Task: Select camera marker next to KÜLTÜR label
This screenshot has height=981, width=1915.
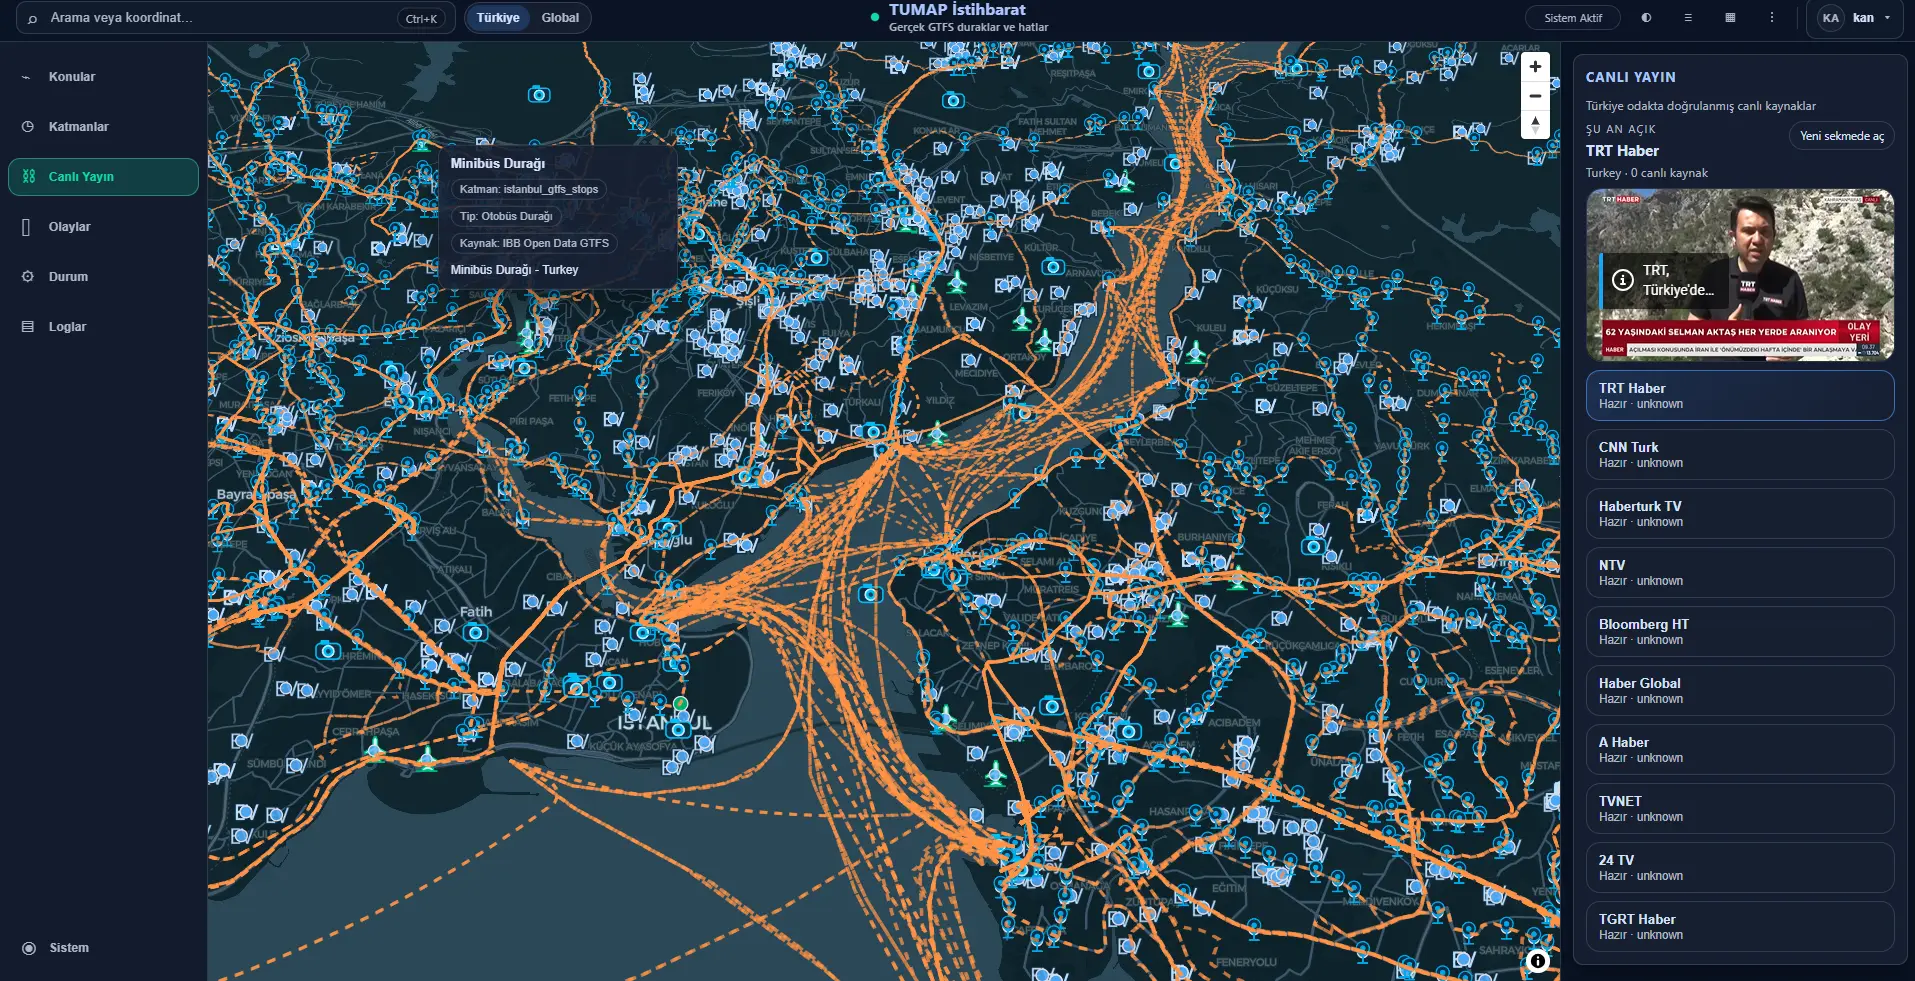Action: [x=1053, y=267]
